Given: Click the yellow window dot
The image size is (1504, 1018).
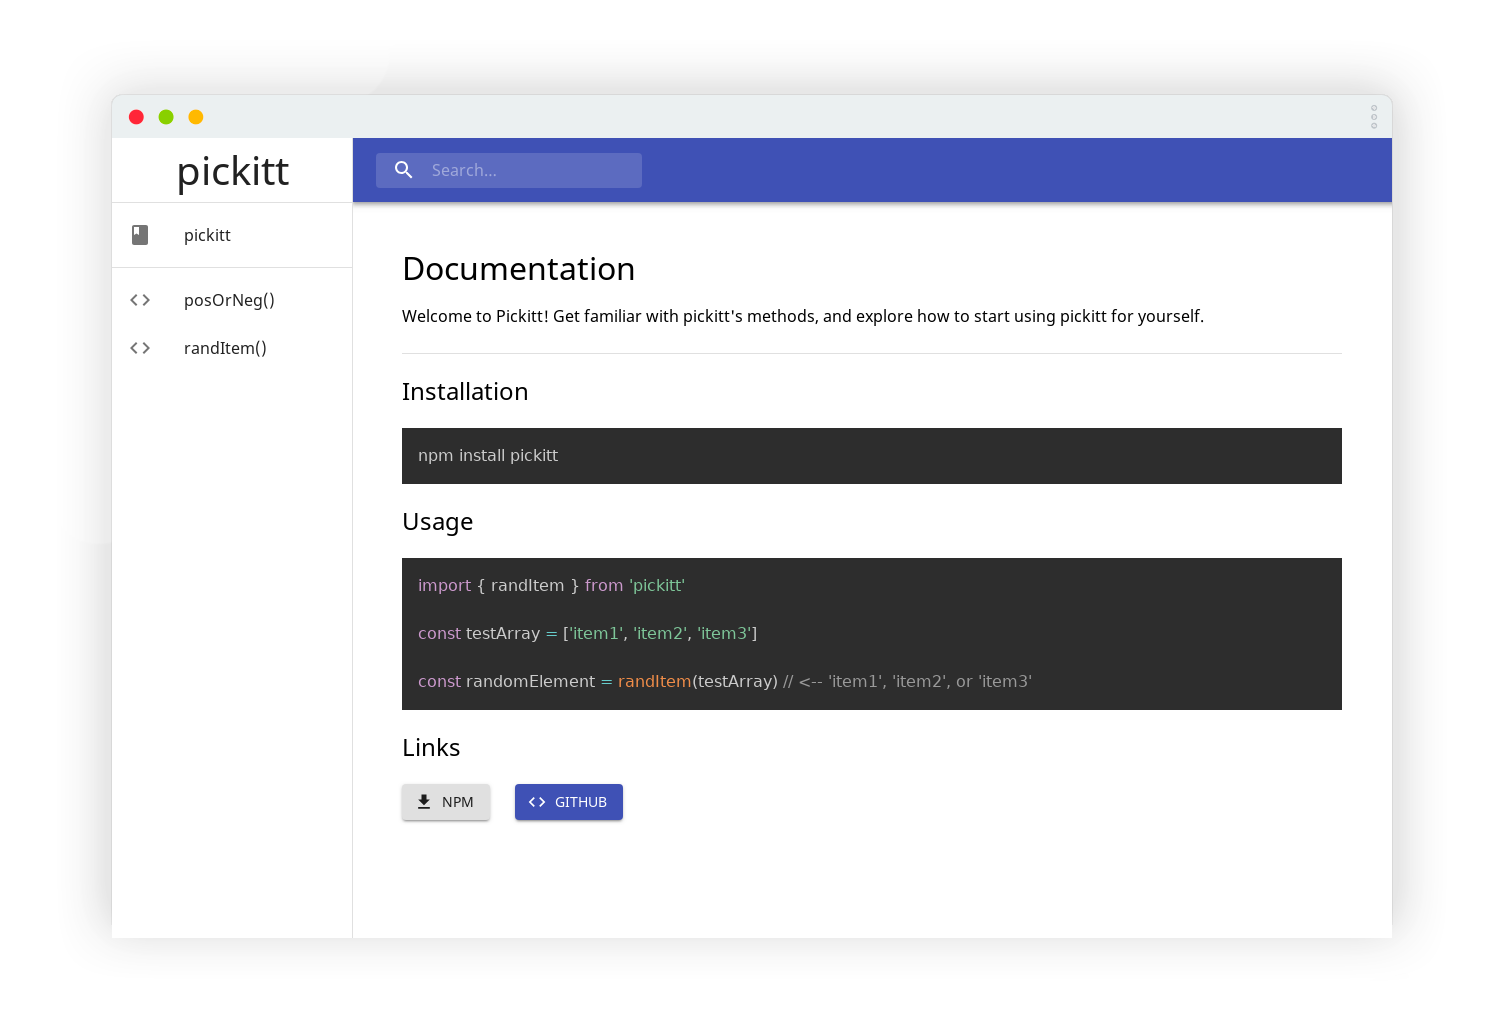Looking at the screenshot, I should (x=196, y=117).
